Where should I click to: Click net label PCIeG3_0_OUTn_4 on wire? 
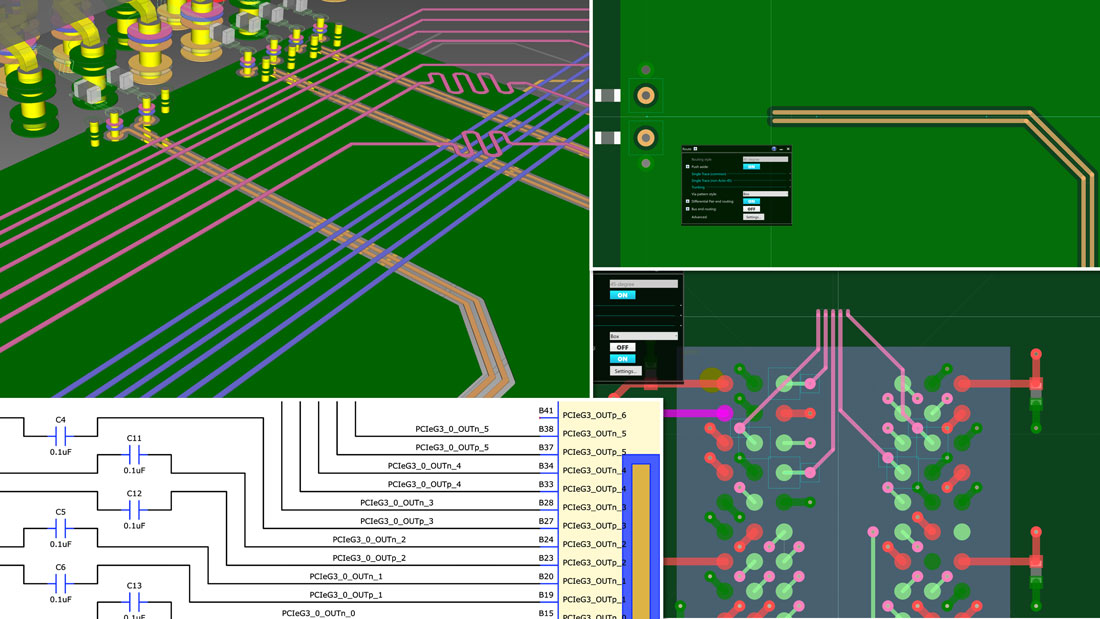pos(424,465)
